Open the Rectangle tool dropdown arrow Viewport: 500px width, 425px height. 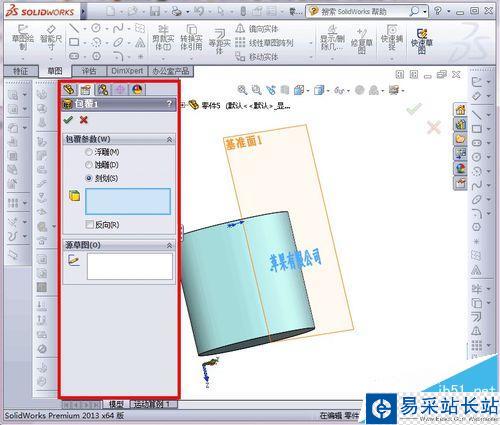85,43
